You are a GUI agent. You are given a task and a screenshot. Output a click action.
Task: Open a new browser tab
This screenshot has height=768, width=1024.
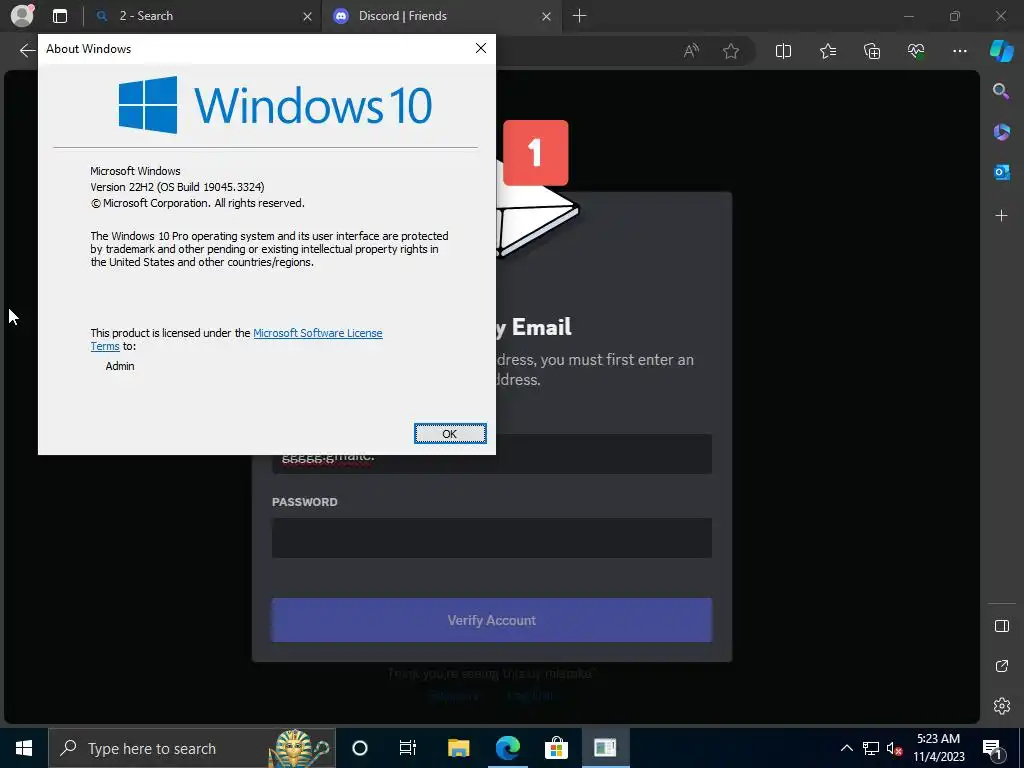pyautogui.click(x=579, y=16)
